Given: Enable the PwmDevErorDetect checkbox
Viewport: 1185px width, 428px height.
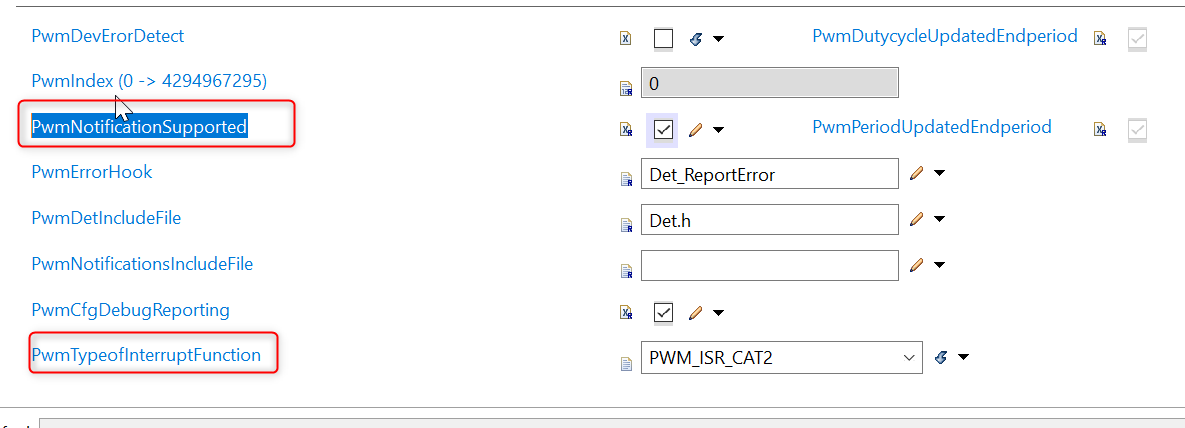Looking at the screenshot, I should click(x=664, y=39).
